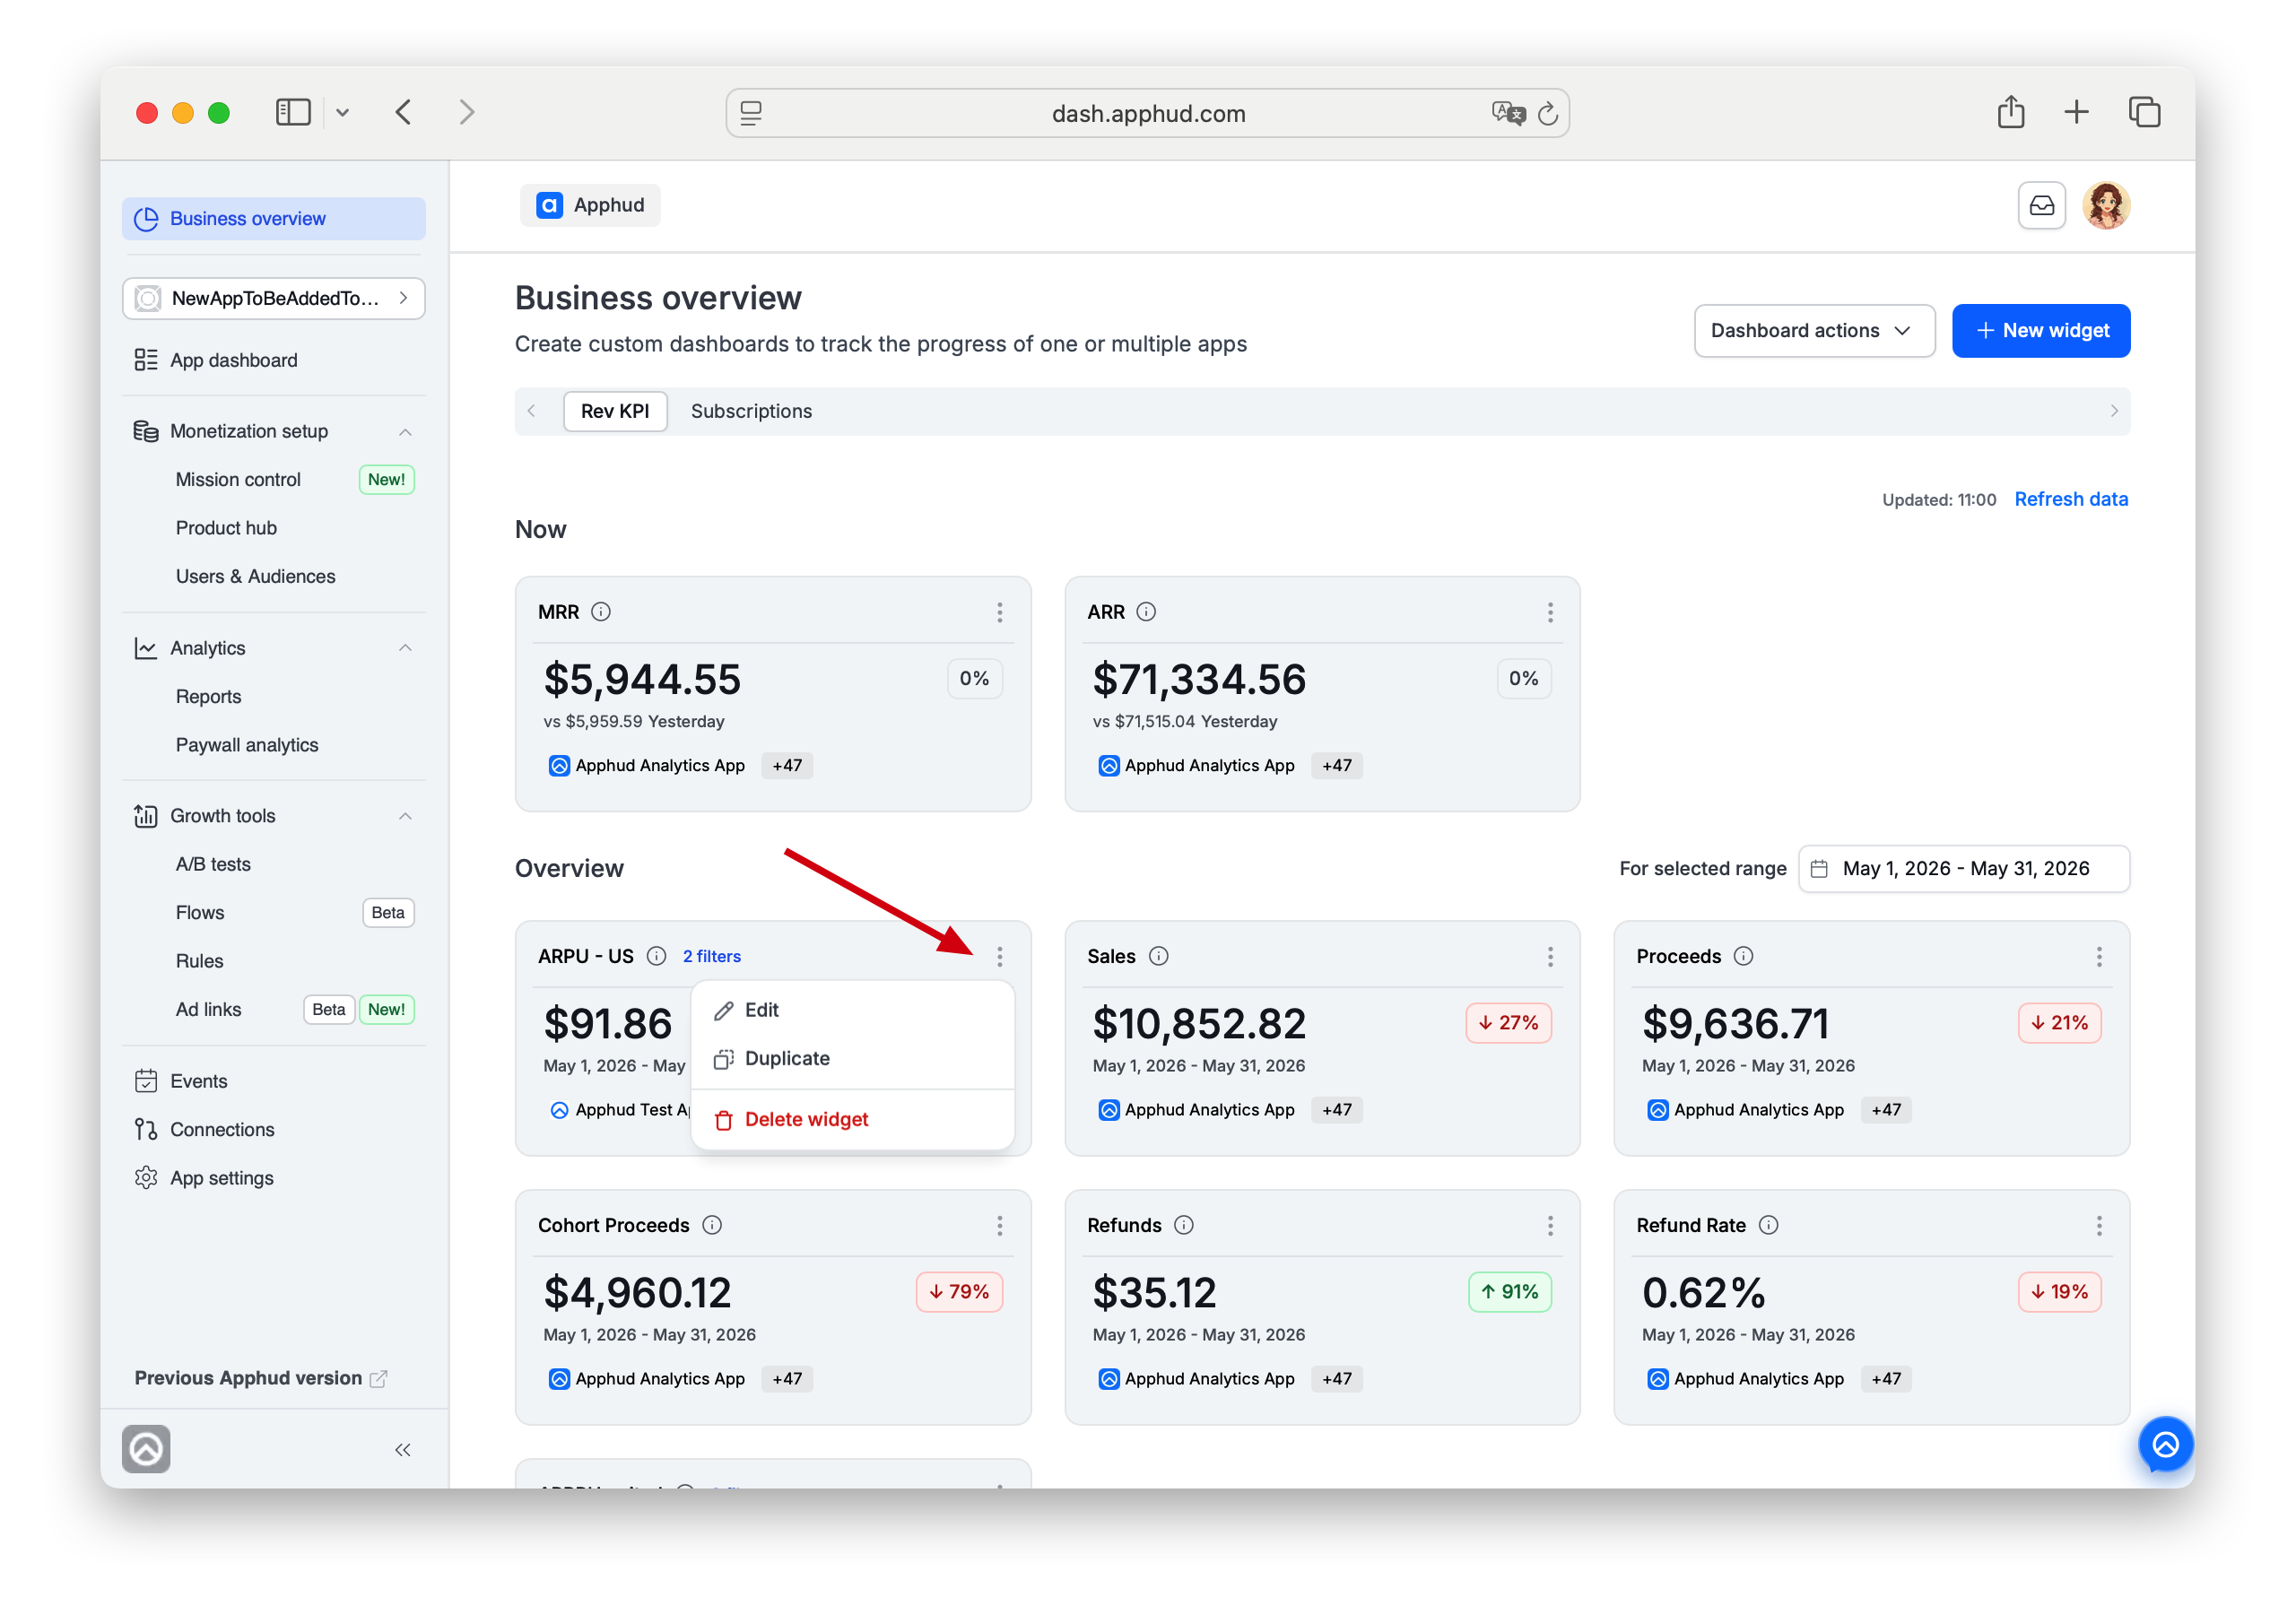The image size is (2296, 1623).
Task: Open Paywall analytics in sidebar
Action: point(247,746)
